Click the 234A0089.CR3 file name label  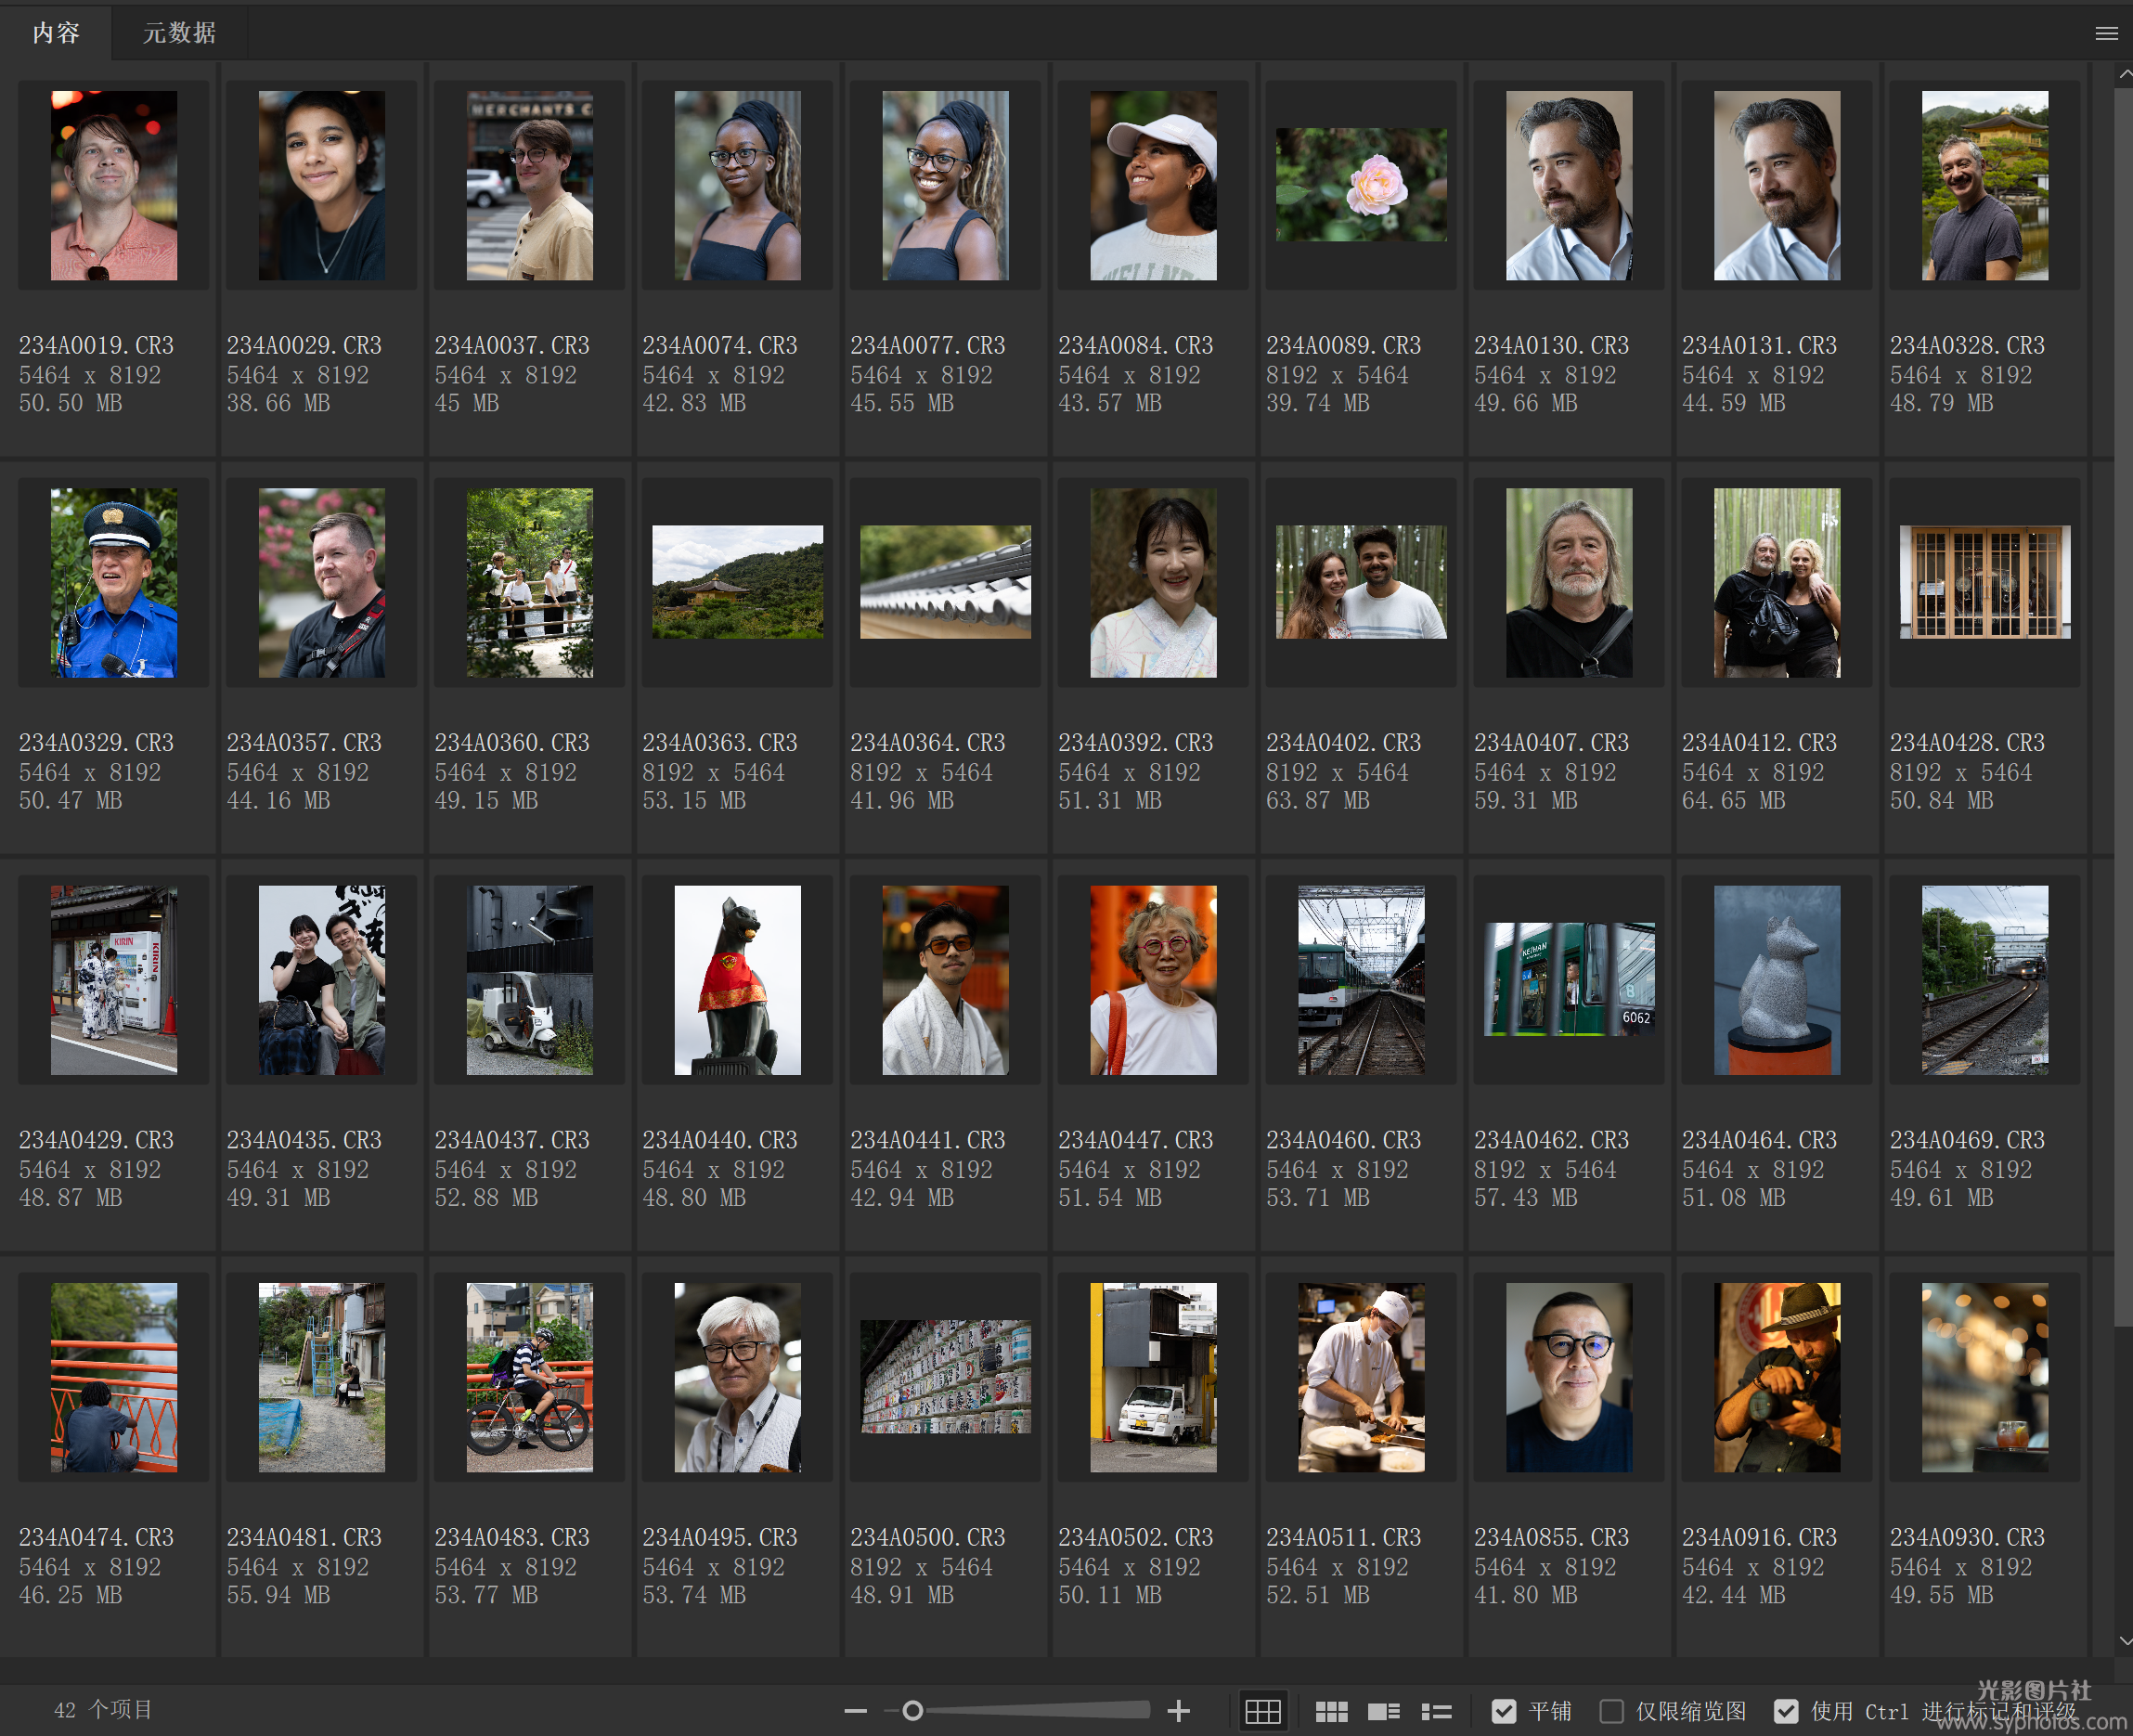click(x=1343, y=345)
